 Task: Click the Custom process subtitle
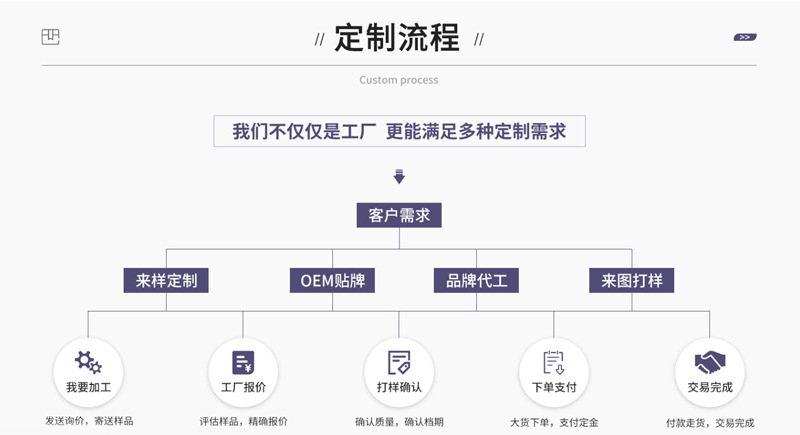click(398, 80)
